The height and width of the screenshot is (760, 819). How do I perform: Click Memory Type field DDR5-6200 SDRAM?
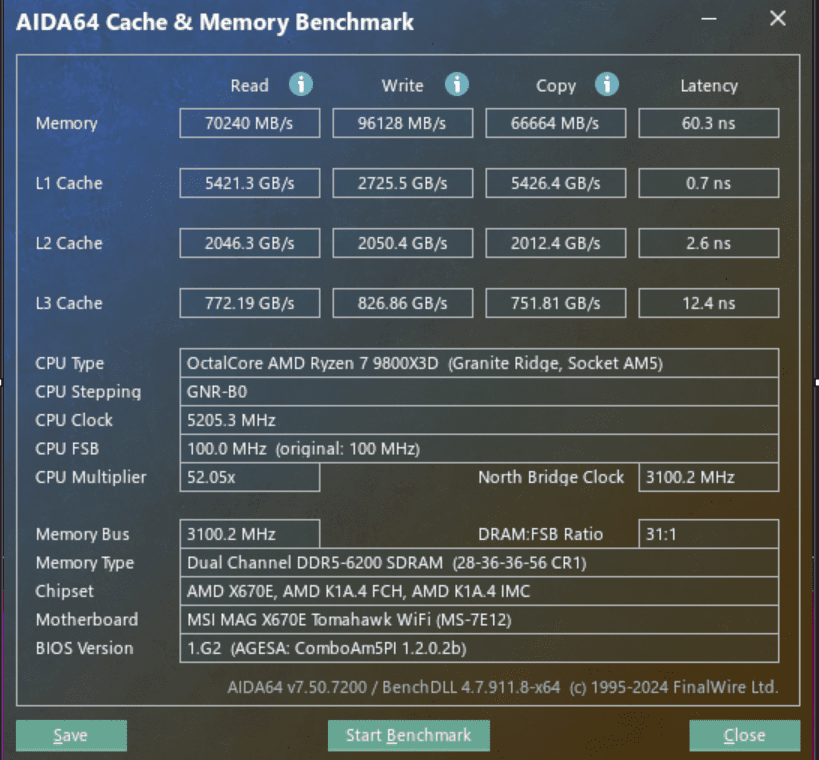pos(479,563)
